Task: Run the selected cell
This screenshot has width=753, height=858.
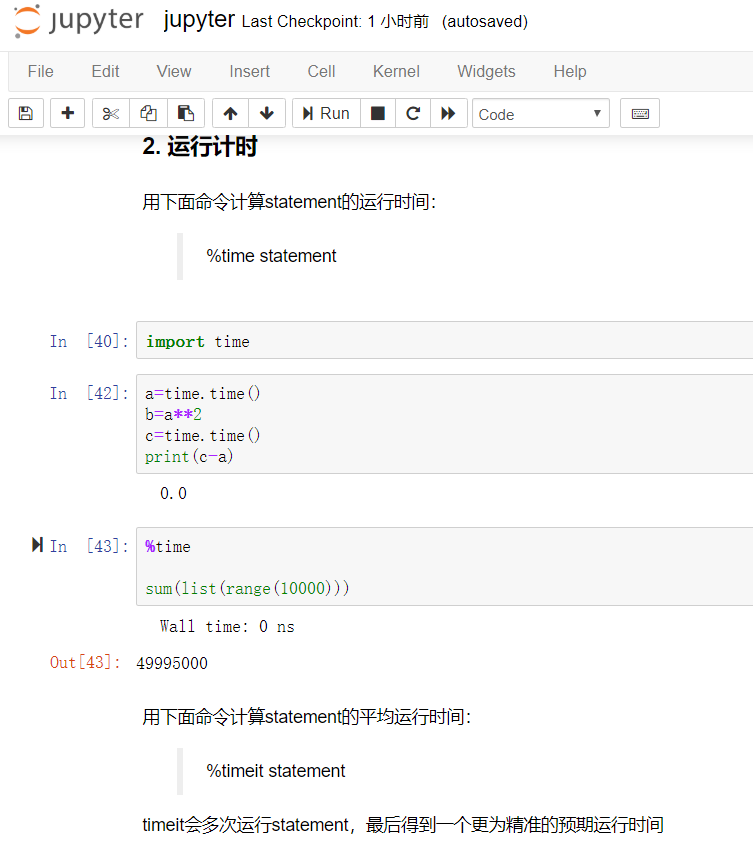Action: point(326,113)
